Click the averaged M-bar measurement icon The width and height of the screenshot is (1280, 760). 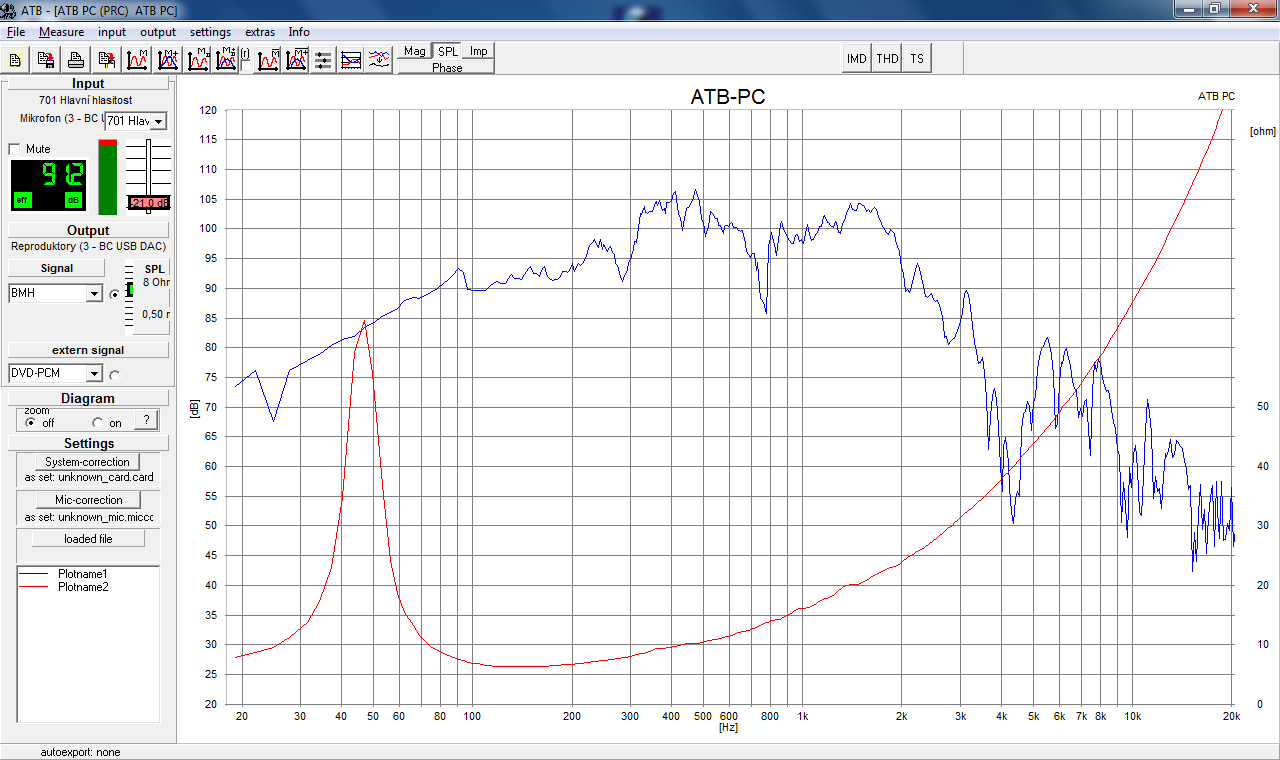269,60
